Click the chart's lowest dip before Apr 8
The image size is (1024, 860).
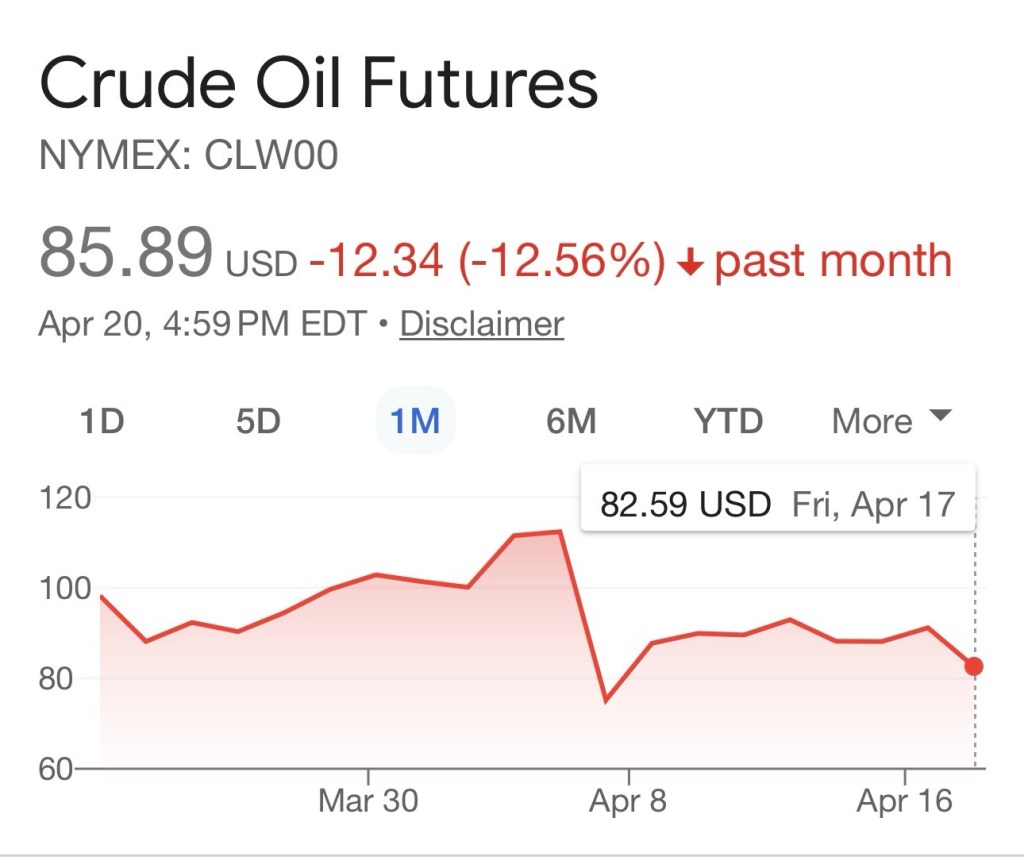(605, 700)
